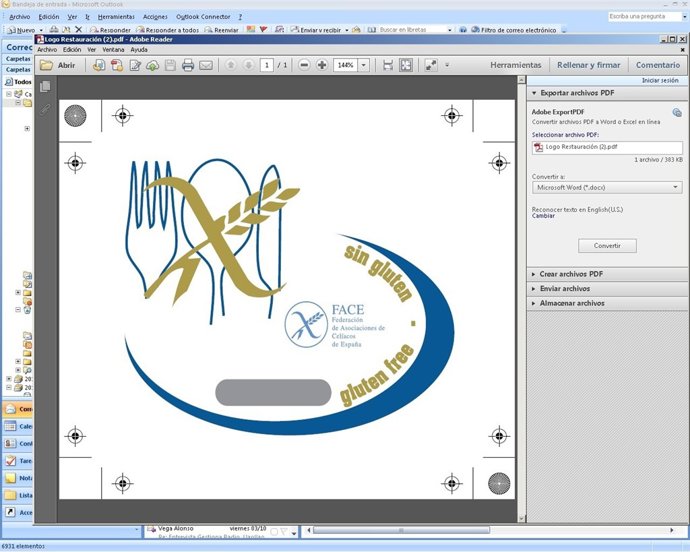Click the email envelope icon in Reader toolbar

[x=206, y=65]
